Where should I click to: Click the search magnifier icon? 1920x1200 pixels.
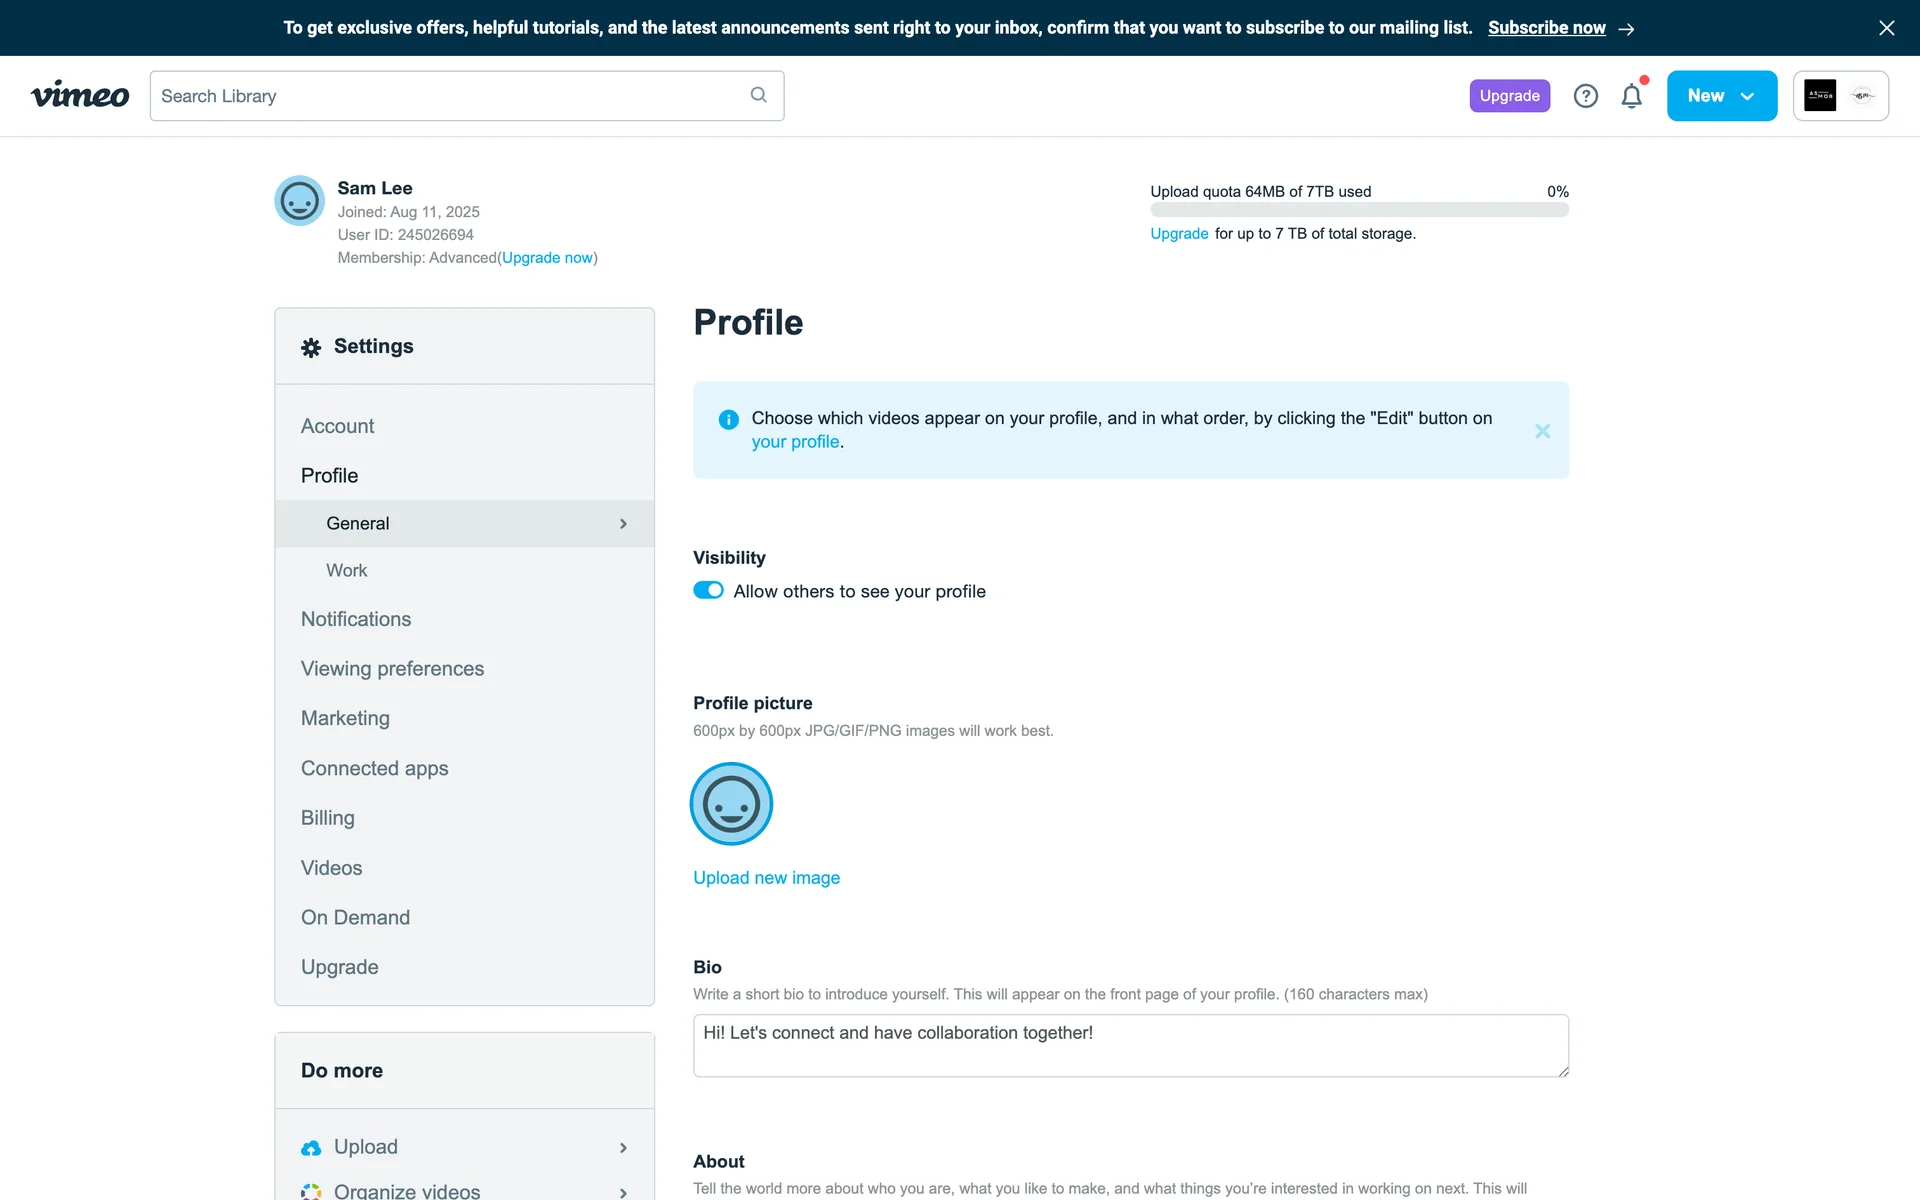click(x=758, y=95)
